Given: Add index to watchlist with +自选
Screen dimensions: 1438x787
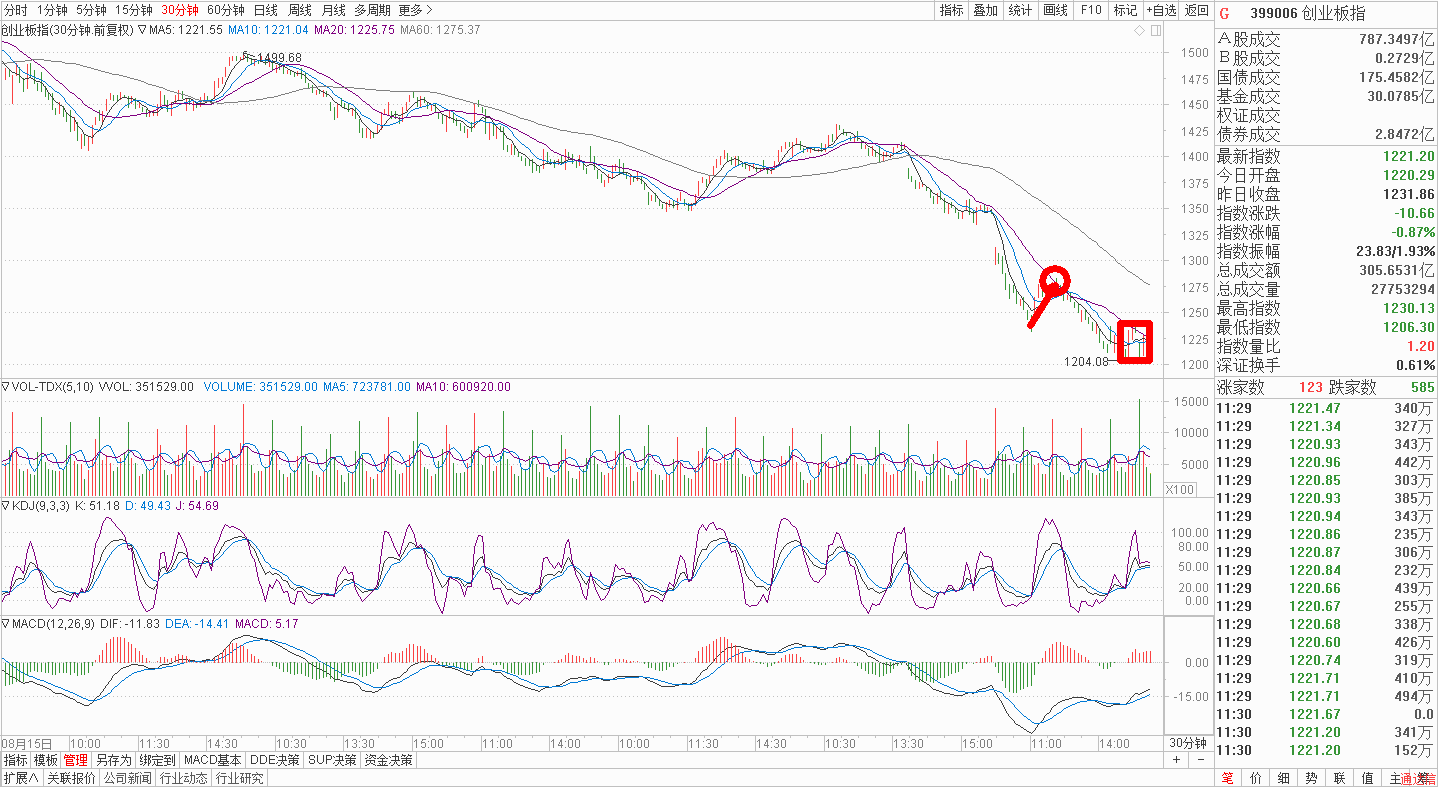Looking at the screenshot, I should tap(1161, 10).
